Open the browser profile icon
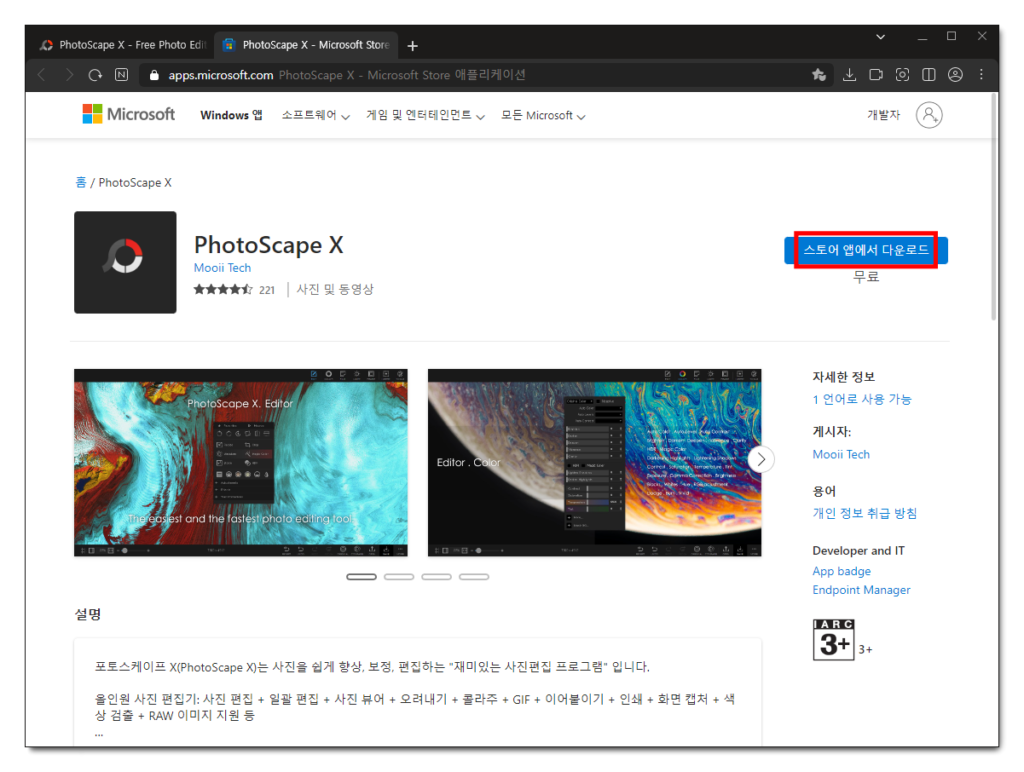This screenshot has height=772, width=1024. 955,74
